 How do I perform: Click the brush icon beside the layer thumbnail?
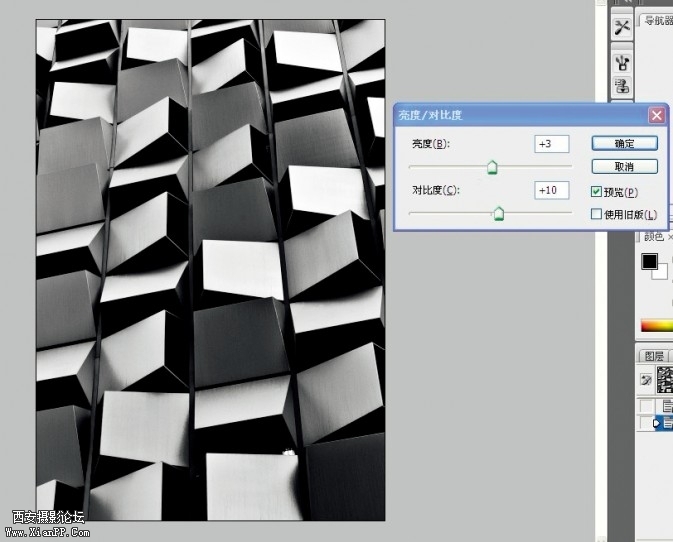coord(646,381)
